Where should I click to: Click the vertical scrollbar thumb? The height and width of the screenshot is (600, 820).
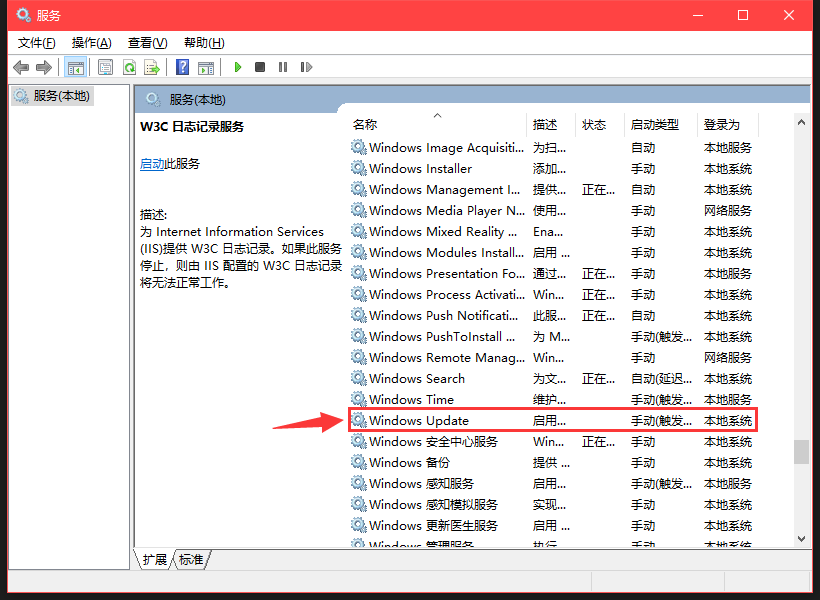click(x=801, y=452)
